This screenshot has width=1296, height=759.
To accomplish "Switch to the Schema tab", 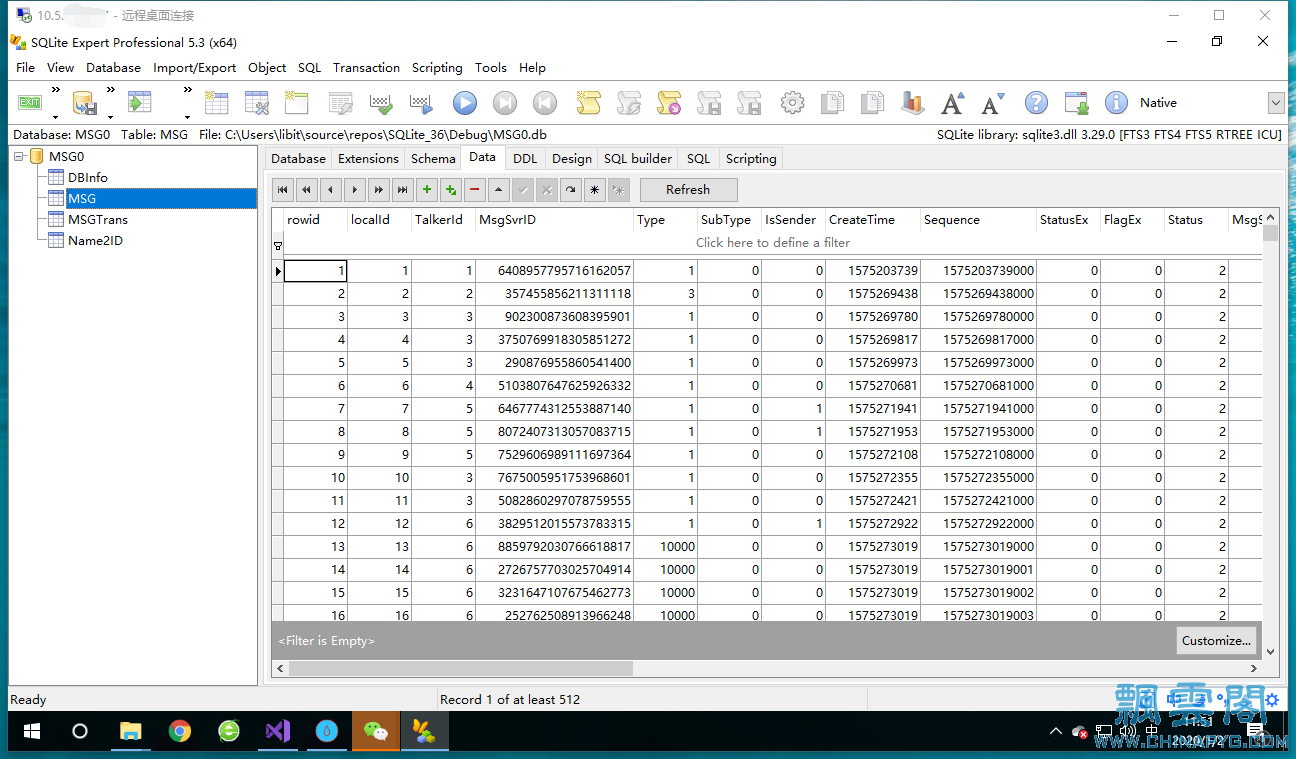I will [433, 158].
